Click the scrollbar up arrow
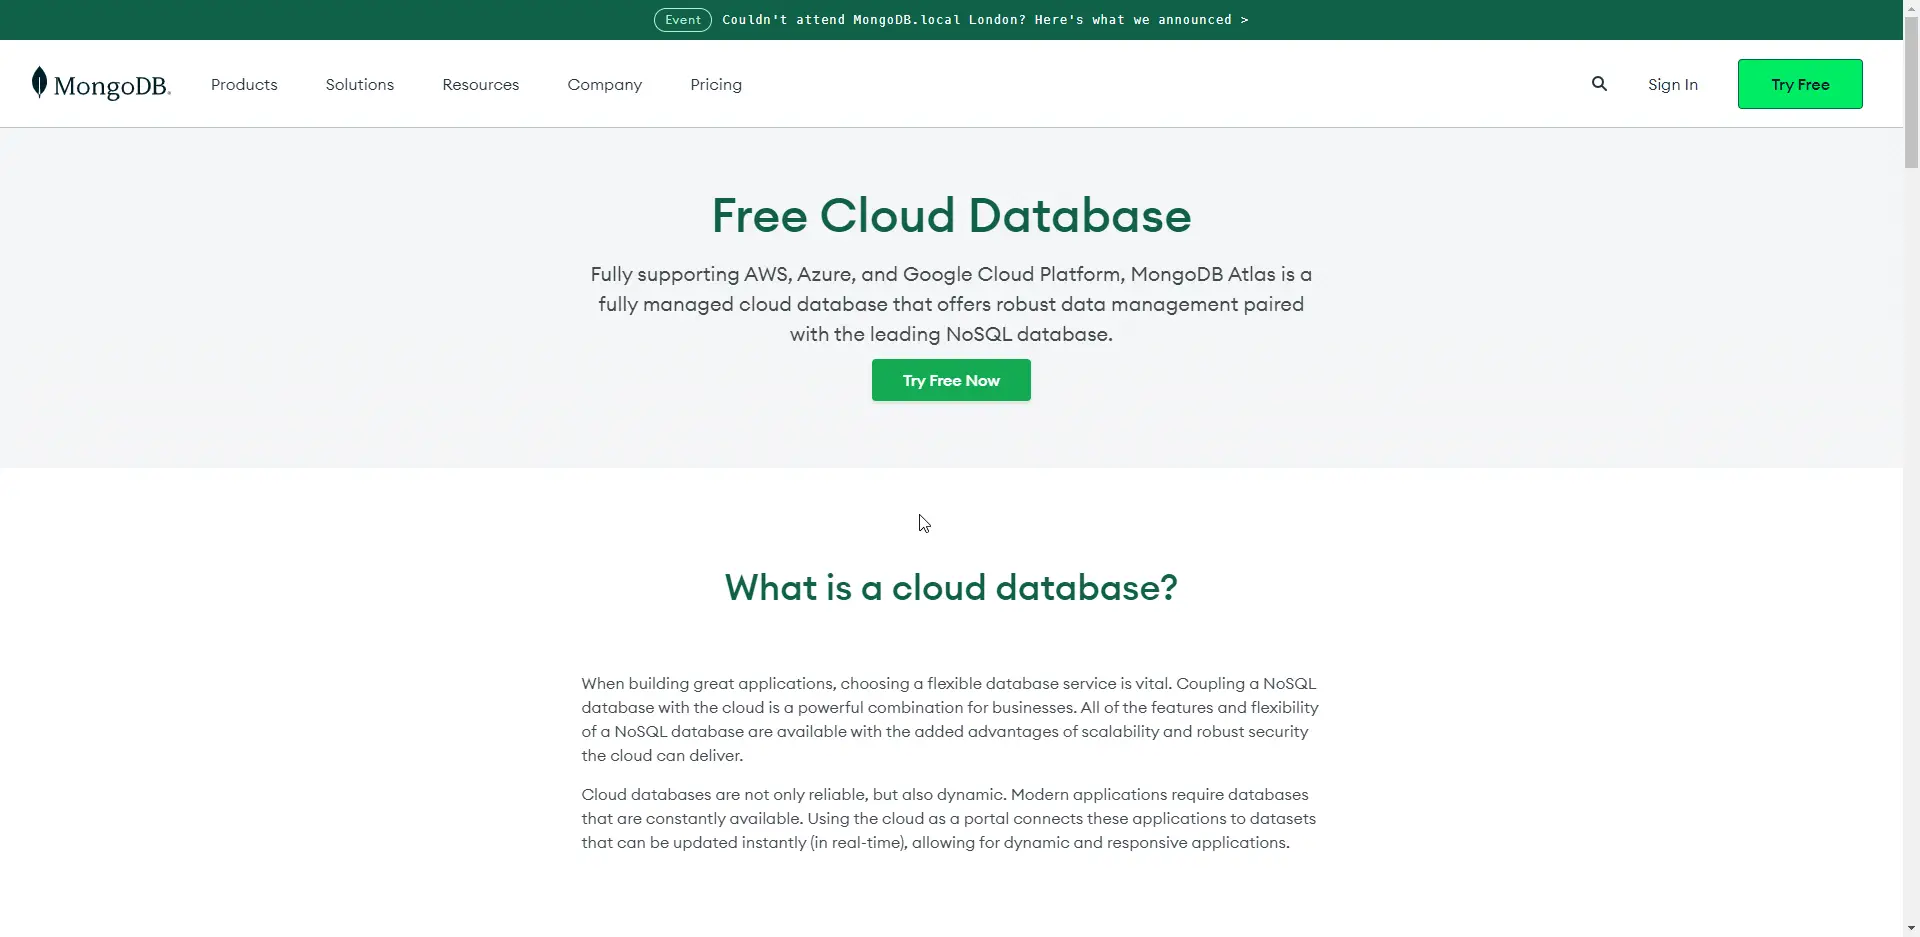The width and height of the screenshot is (1920, 937). point(1911,7)
